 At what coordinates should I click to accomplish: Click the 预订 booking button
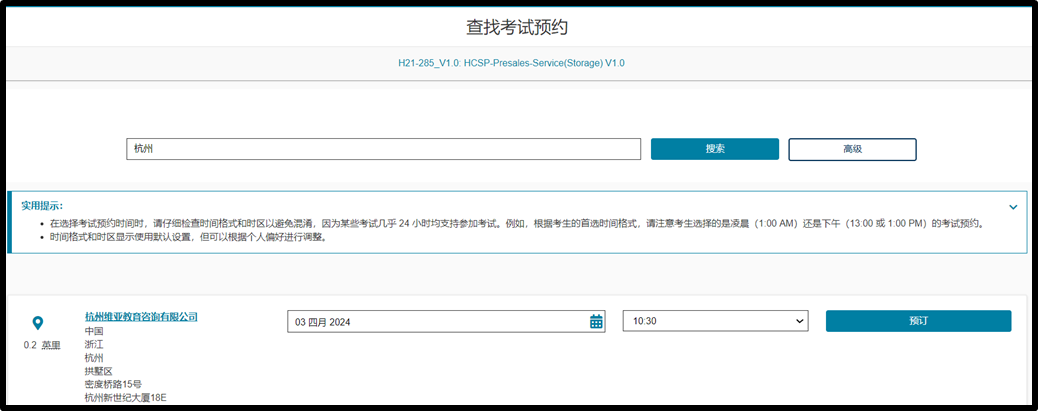pyautogui.click(x=918, y=321)
